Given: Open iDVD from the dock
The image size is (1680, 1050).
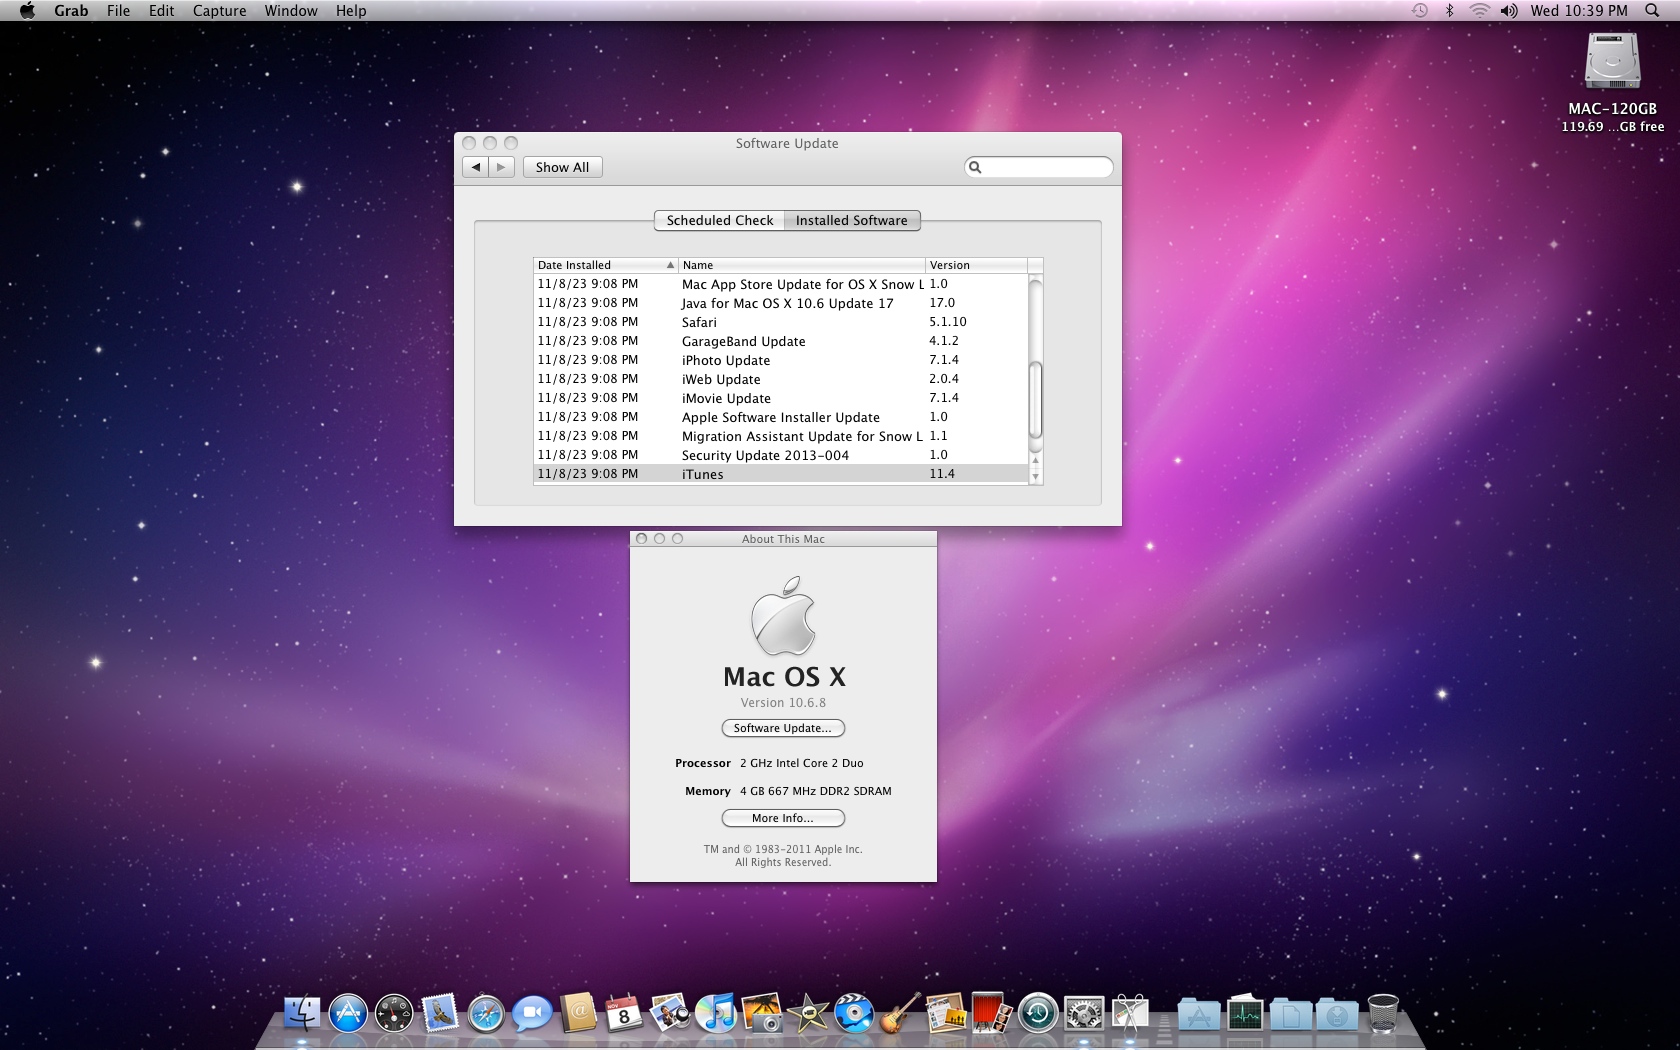Looking at the screenshot, I should click(854, 1013).
